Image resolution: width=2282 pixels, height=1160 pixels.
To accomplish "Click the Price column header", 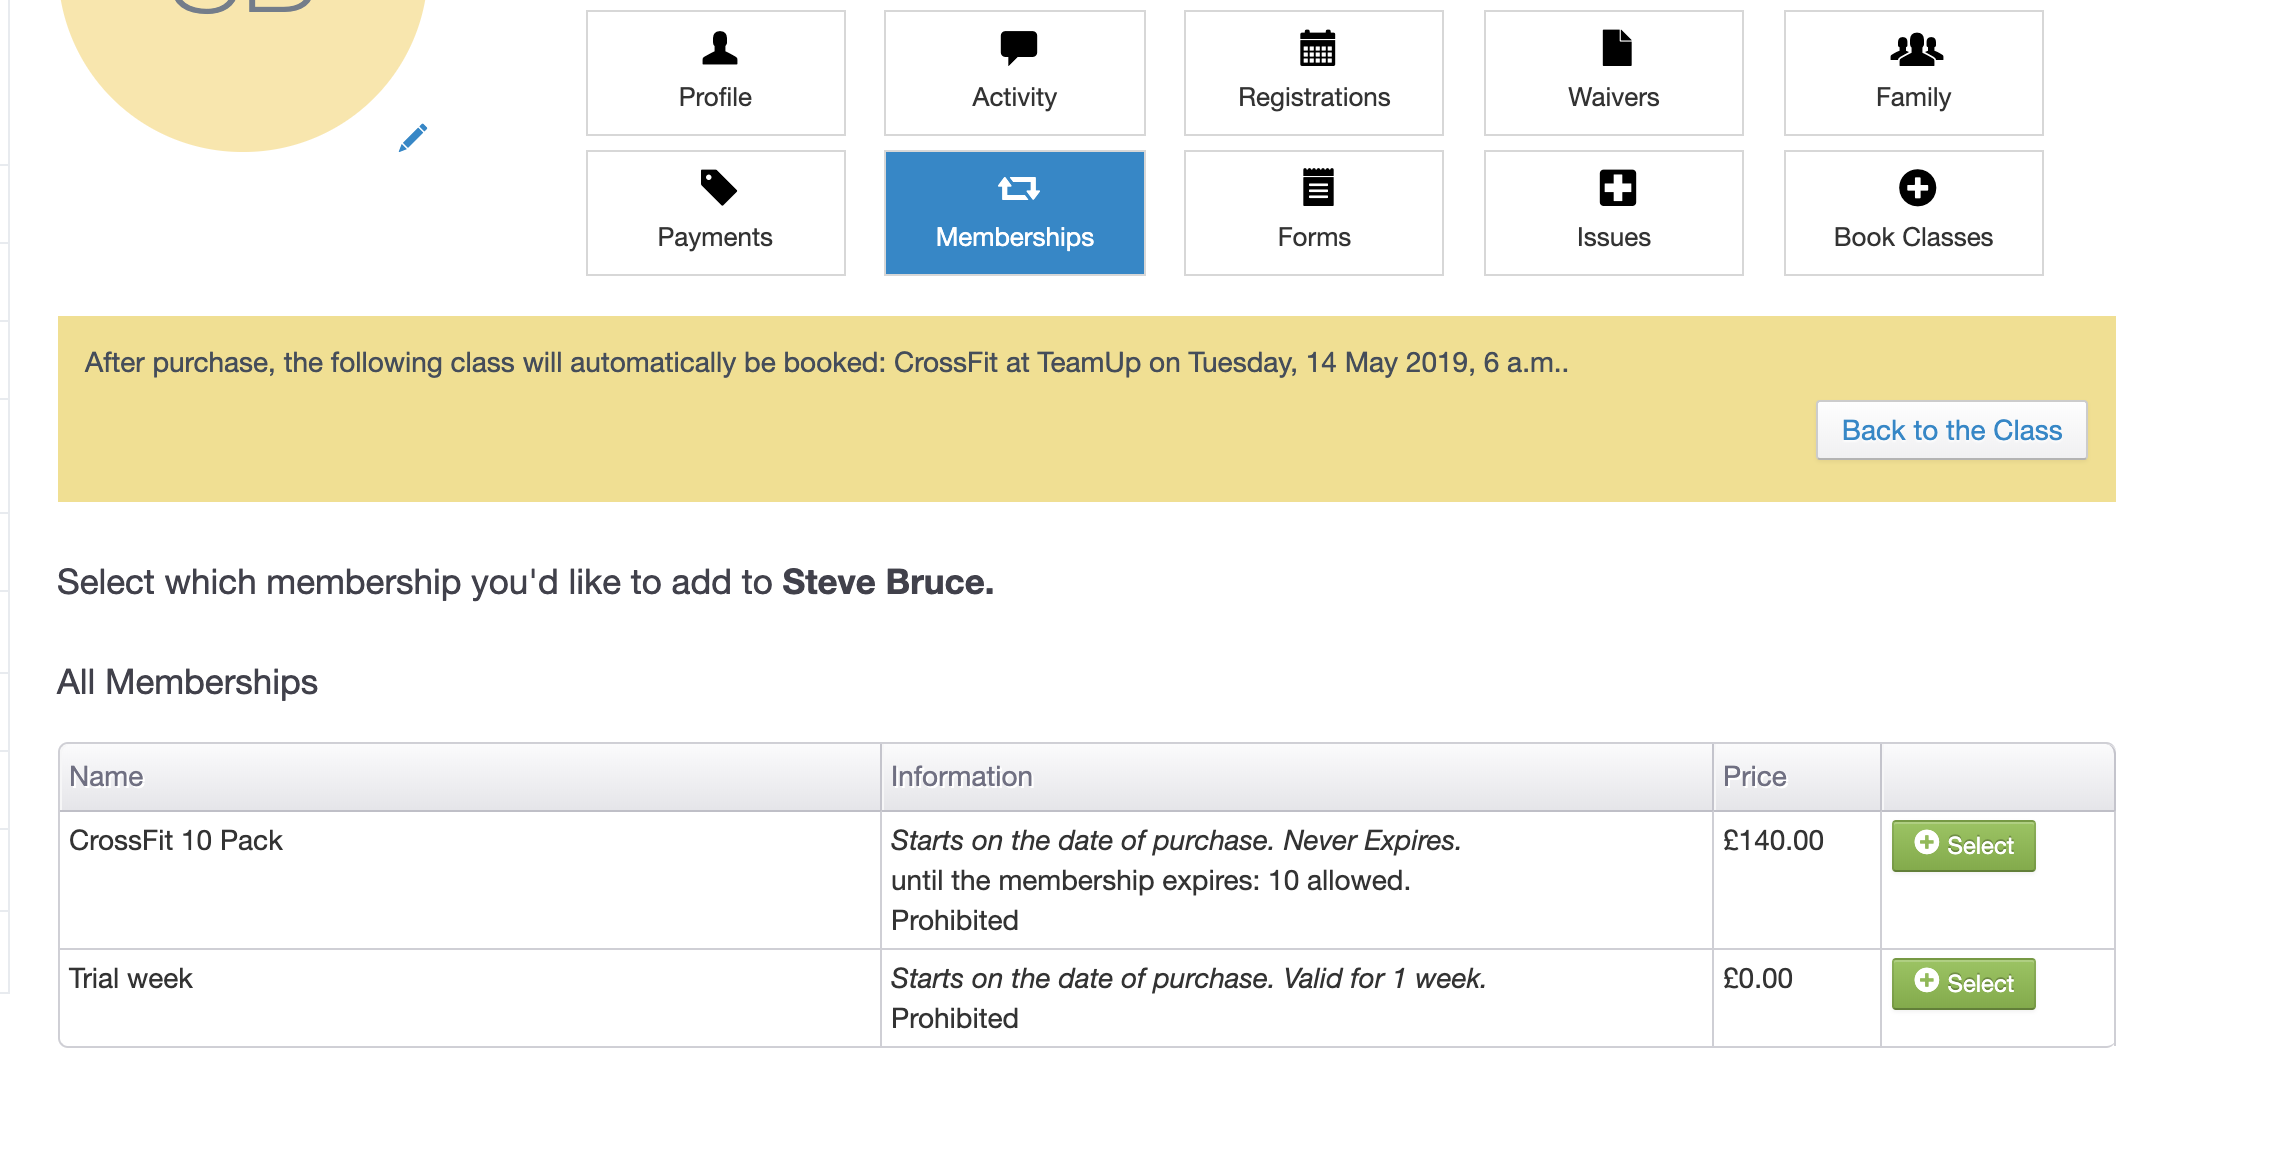I will [x=1754, y=777].
